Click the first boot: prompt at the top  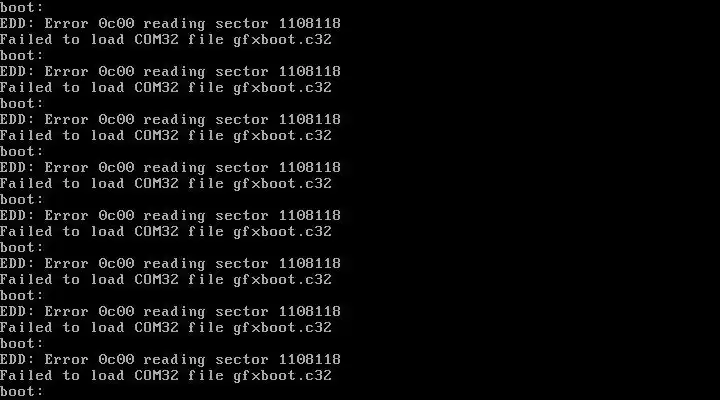pyautogui.click(x=22, y=7)
